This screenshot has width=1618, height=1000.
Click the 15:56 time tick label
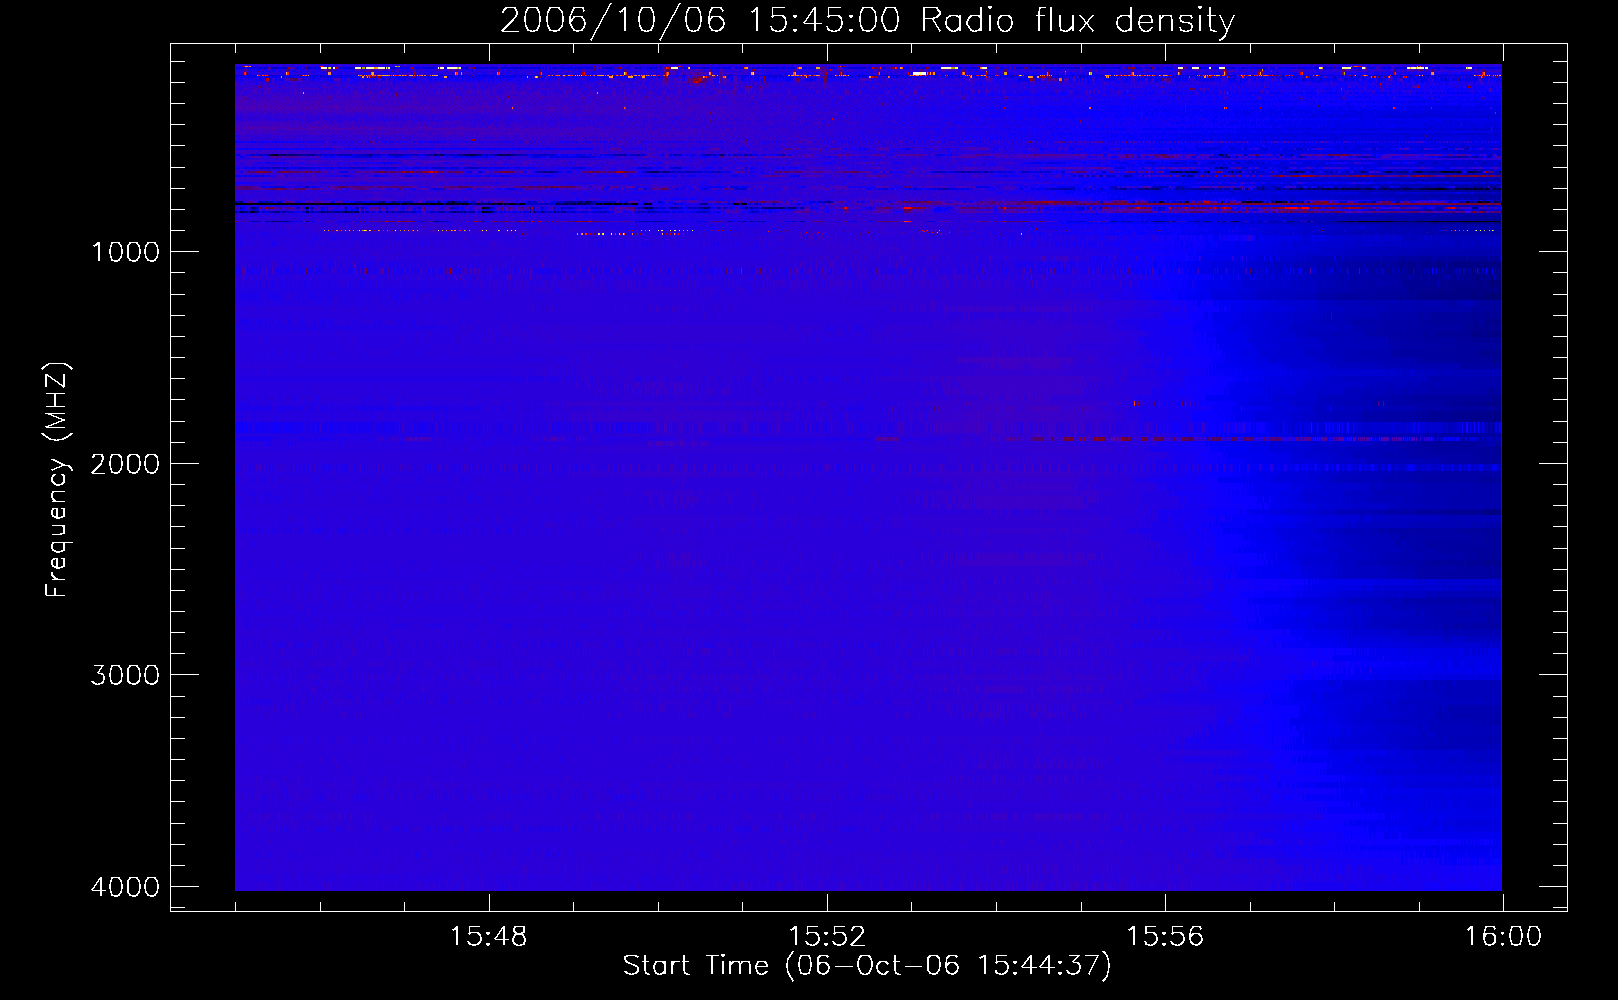coord(1165,937)
